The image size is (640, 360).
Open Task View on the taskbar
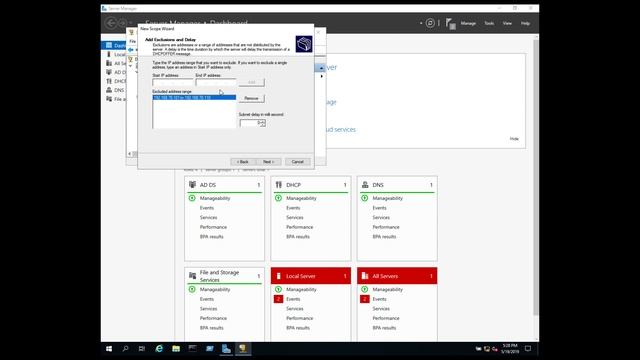[142, 349]
